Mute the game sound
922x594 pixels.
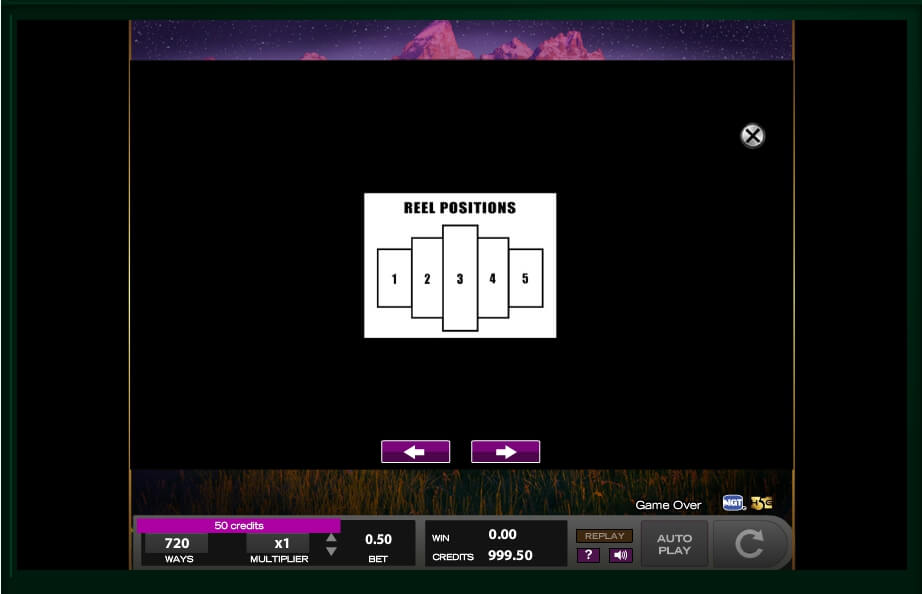point(620,555)
